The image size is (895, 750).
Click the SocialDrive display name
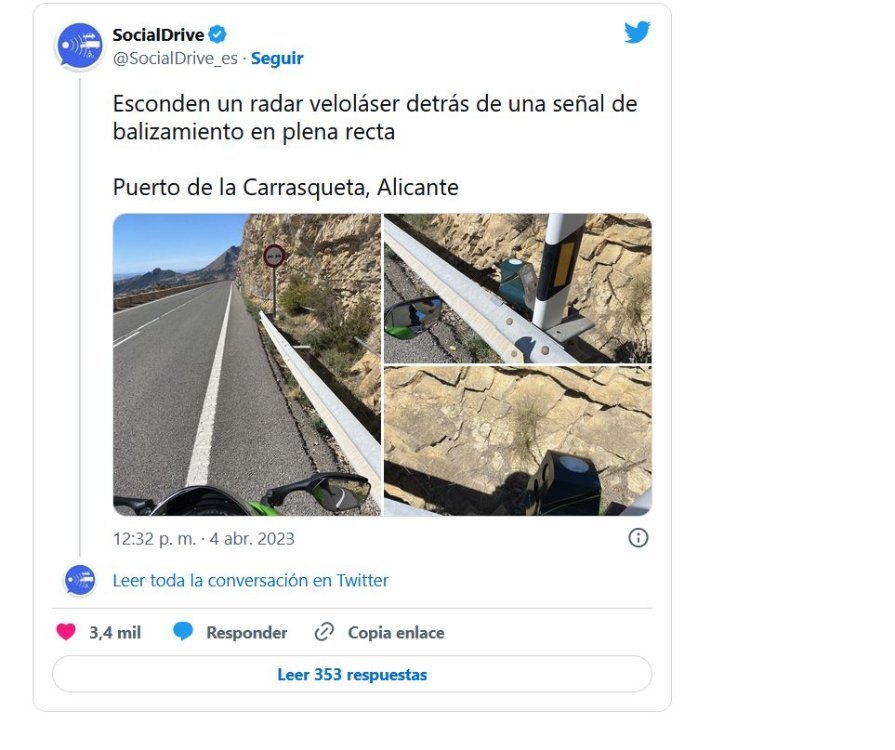158,35
